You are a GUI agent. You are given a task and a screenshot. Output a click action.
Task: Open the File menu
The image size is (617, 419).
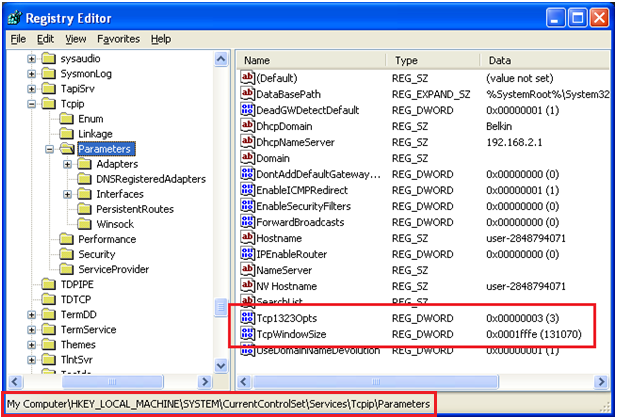point(18,39)
